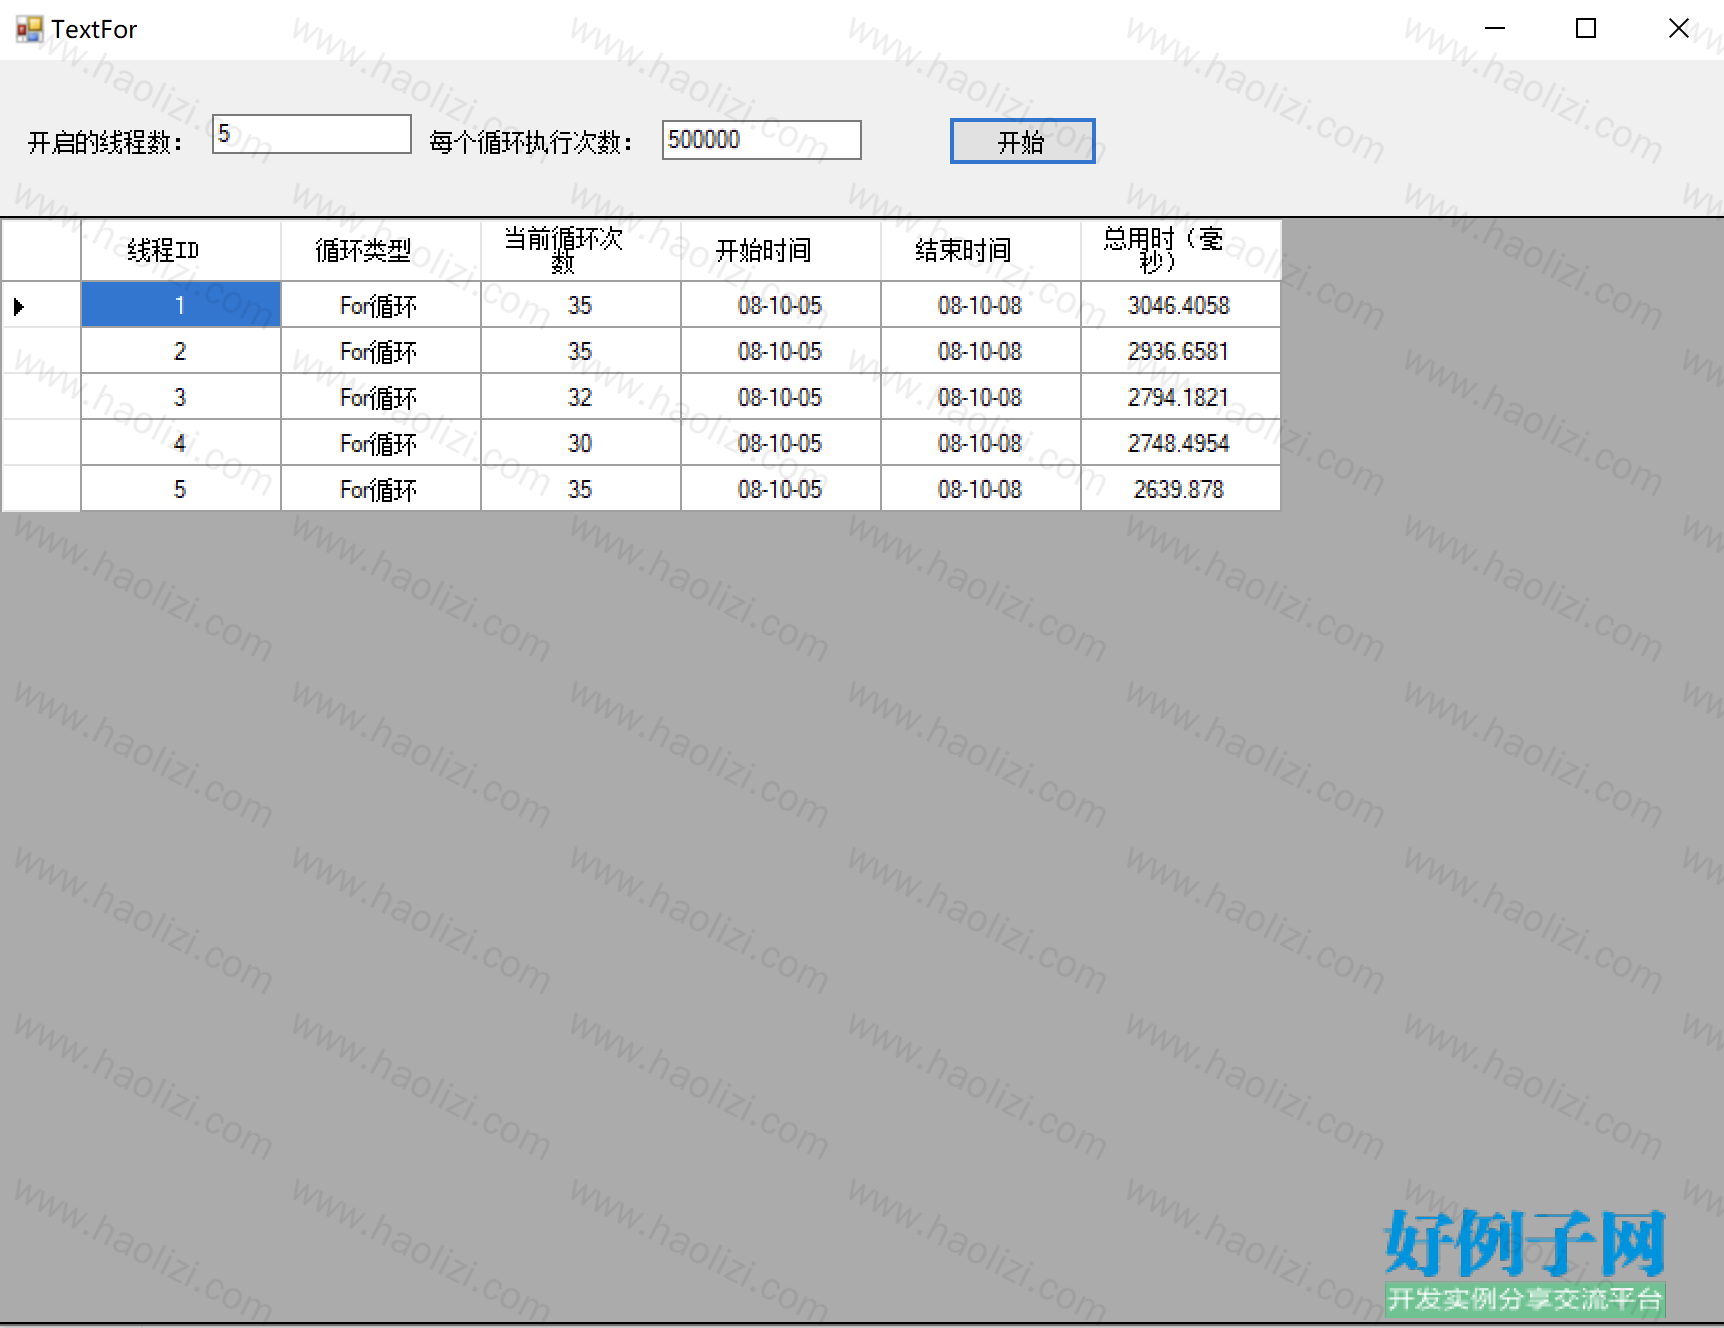Click the 开始 button
Screen dimensions: 1724x1328
(1022, 141)
